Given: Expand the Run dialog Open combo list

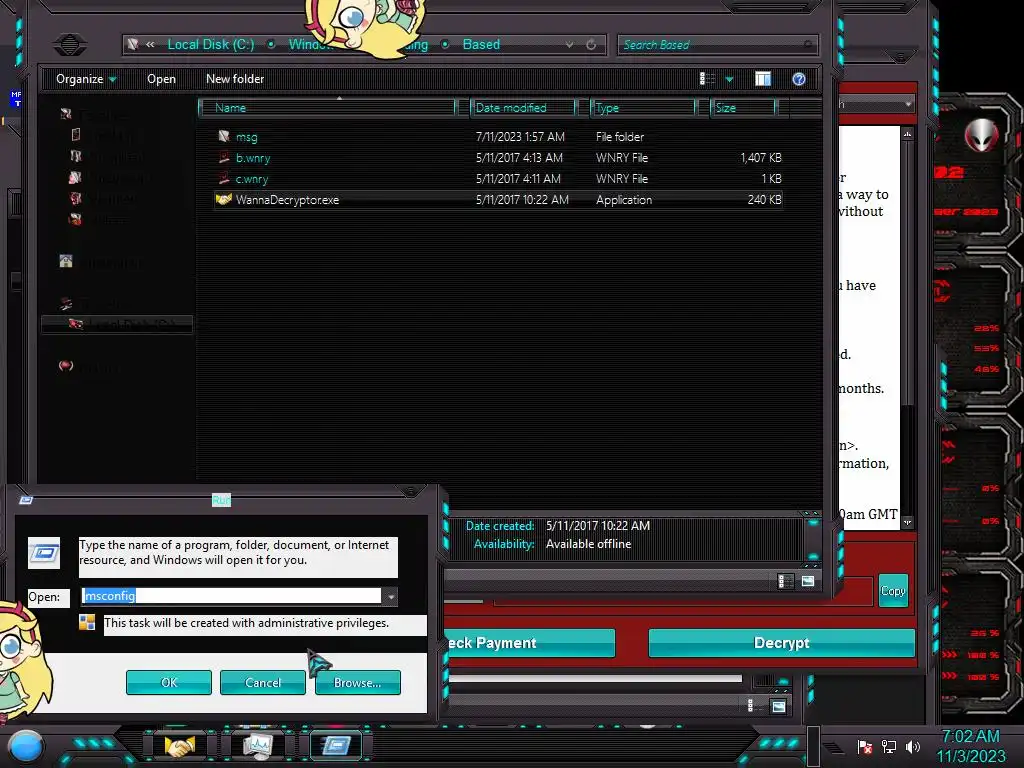Looking at the screenshot, I should [390, 596].
